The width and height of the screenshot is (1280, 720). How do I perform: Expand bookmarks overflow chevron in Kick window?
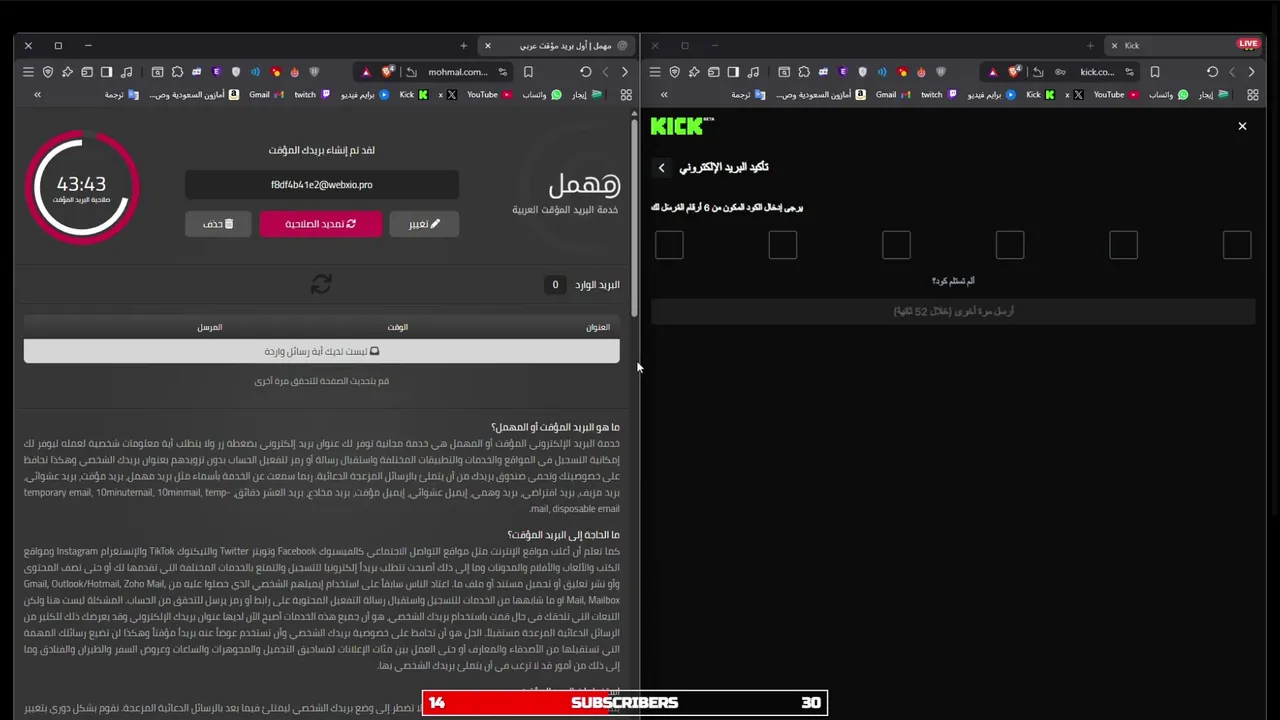pyautogui.click(x=664, y=95)
